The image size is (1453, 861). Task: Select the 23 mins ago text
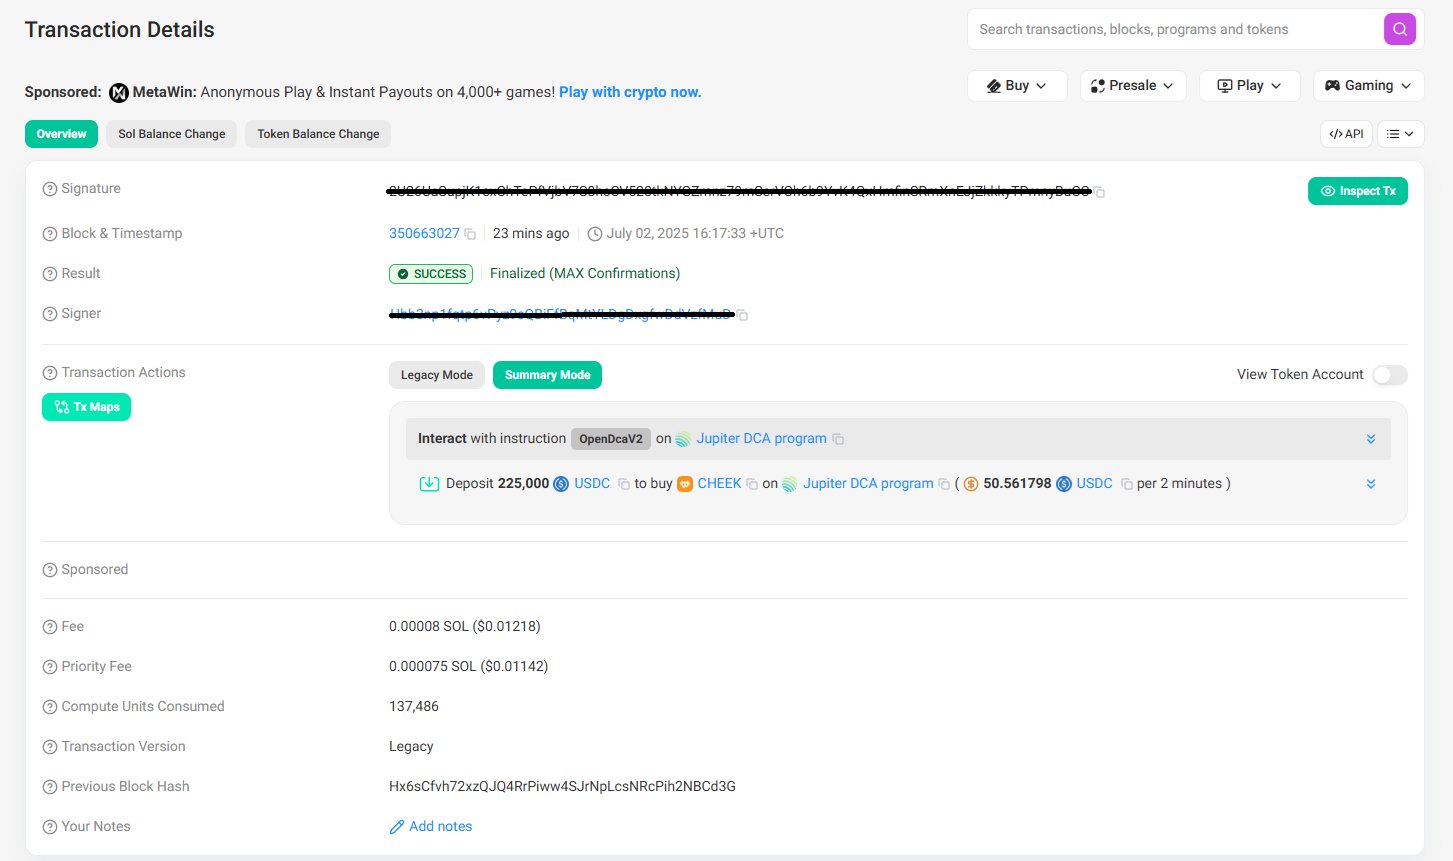tap(531, 233)
